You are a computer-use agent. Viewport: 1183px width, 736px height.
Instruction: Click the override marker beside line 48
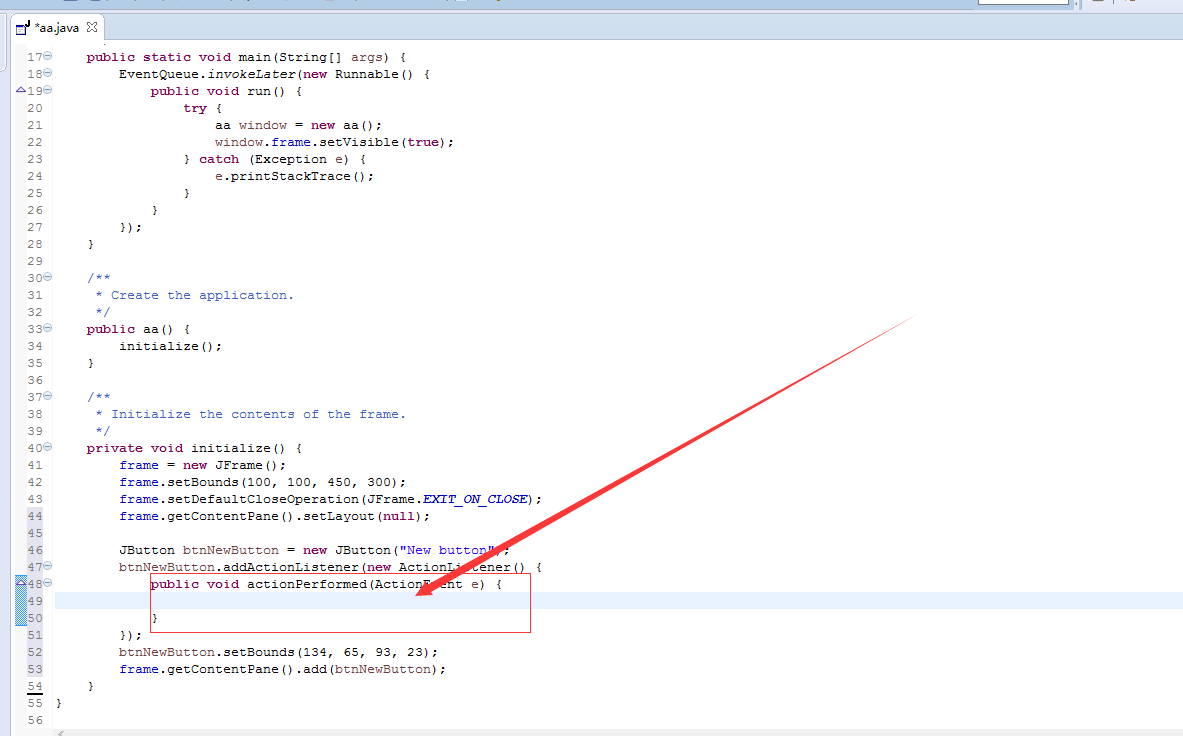point(21,583)
